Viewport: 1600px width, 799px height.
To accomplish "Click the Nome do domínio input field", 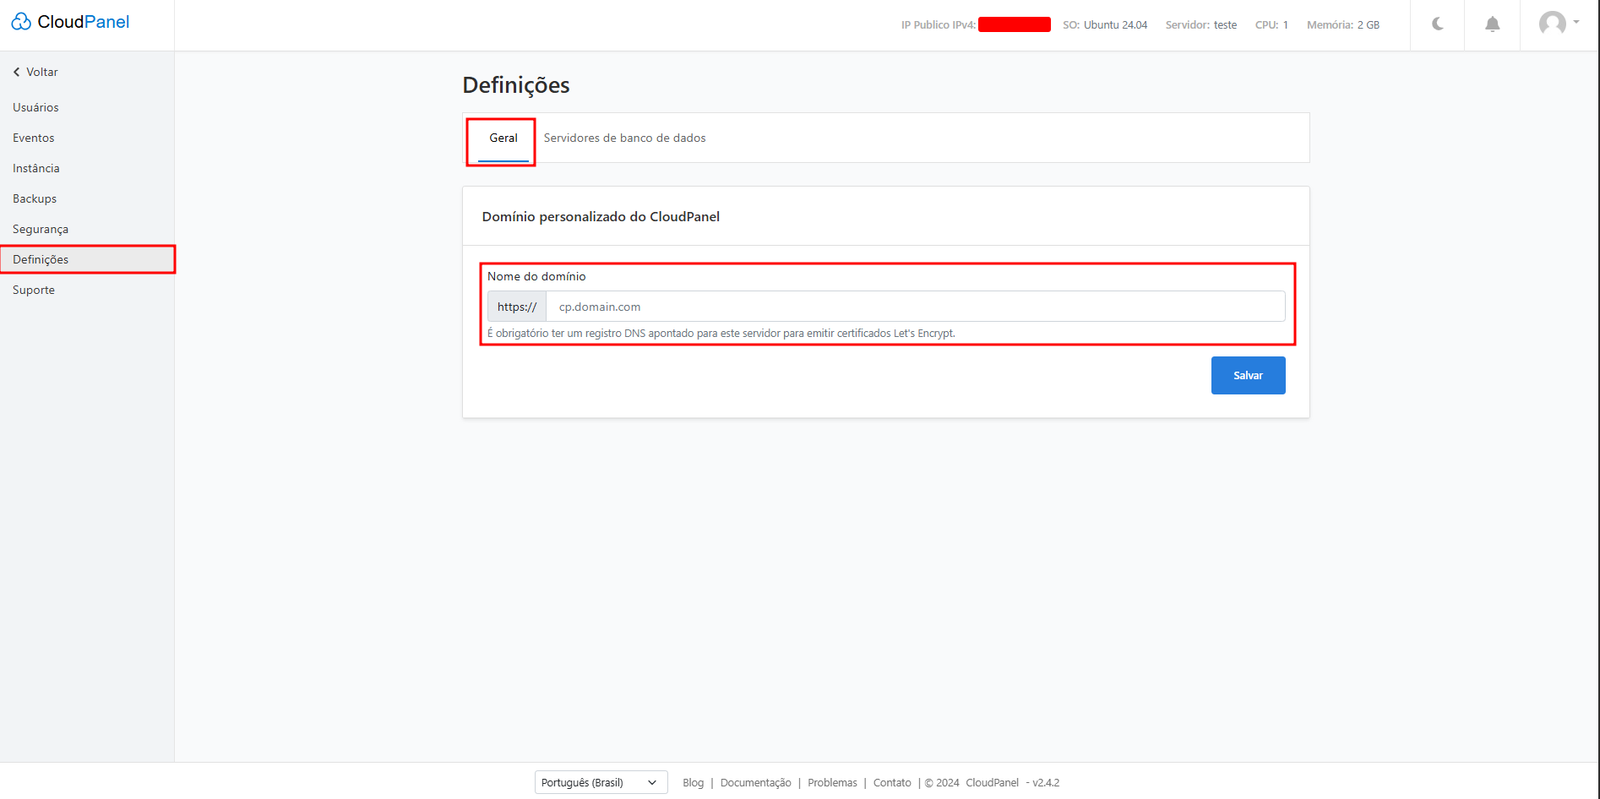I will coord(914,307).
